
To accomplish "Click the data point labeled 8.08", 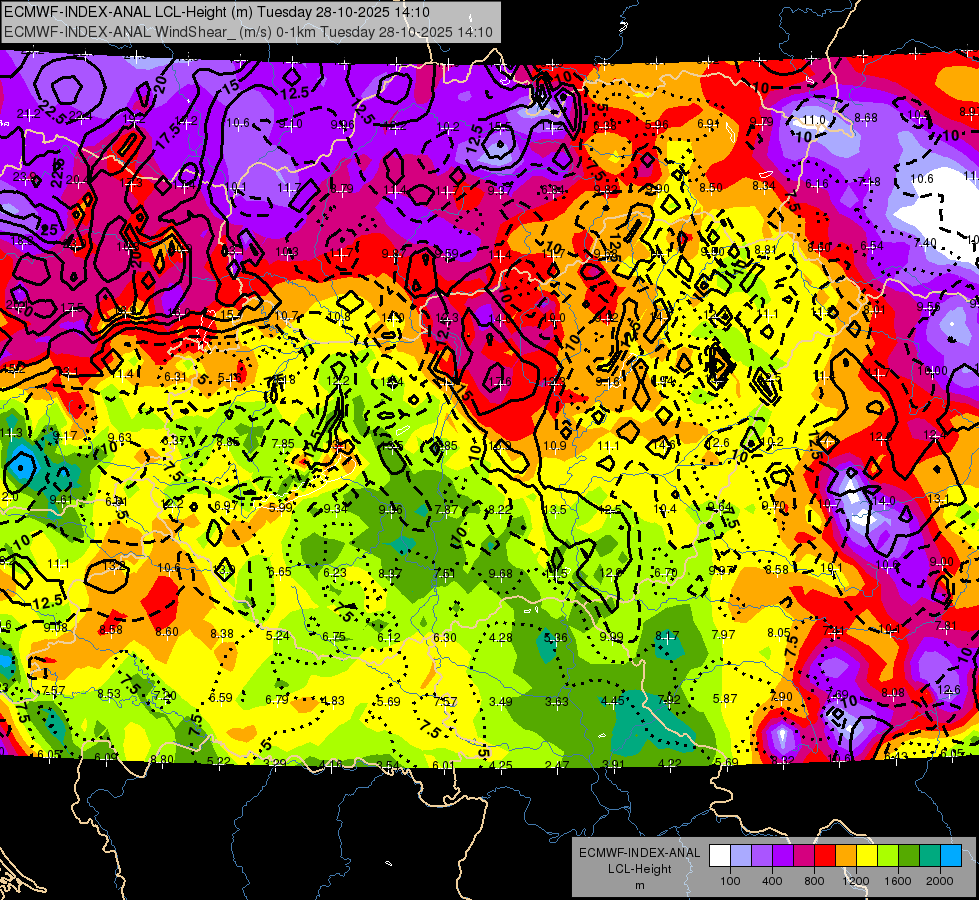I will (x=893, y=692).
